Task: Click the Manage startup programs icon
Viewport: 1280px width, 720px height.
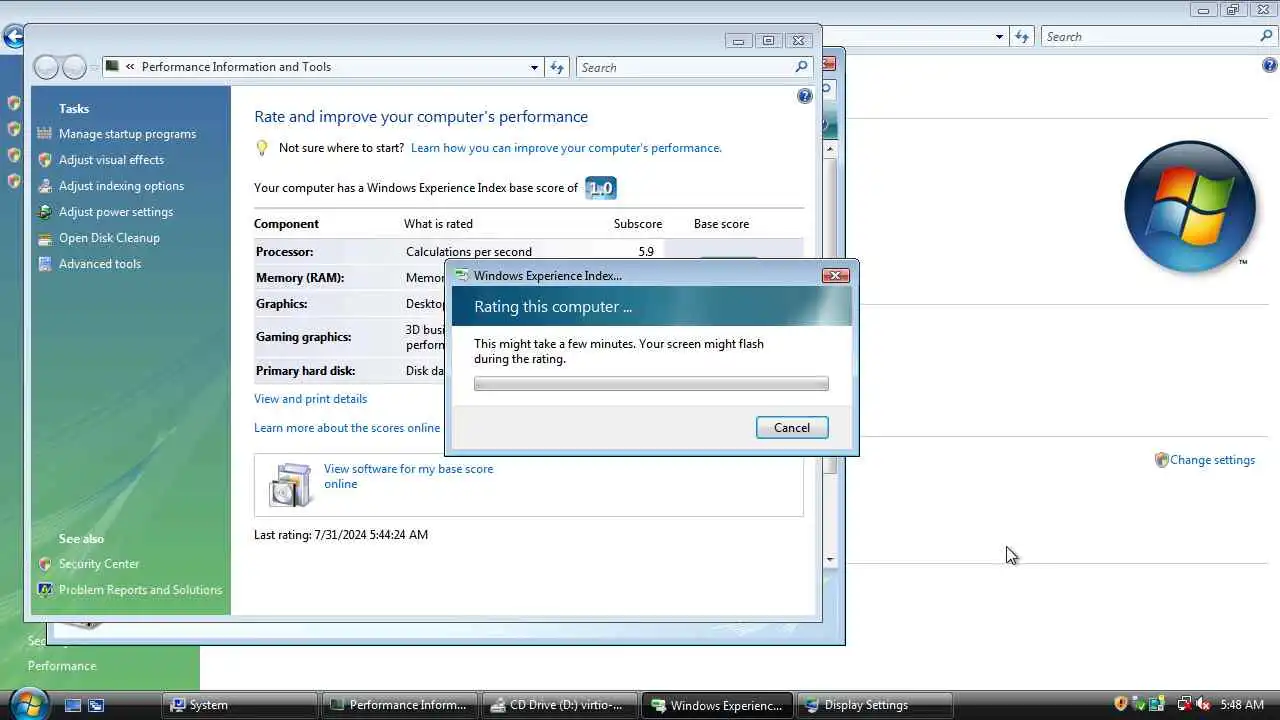Action: pos(44,134)
